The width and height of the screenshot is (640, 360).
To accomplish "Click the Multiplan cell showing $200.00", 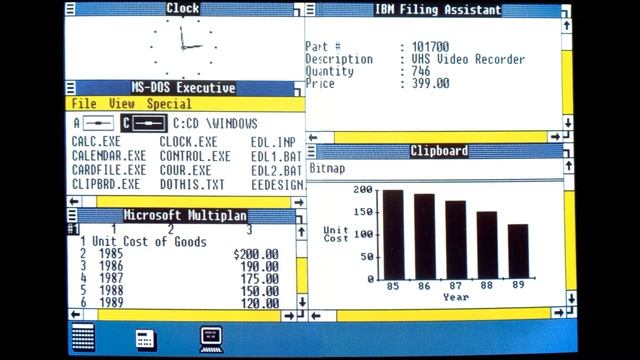I will click(x=256, y=254).
